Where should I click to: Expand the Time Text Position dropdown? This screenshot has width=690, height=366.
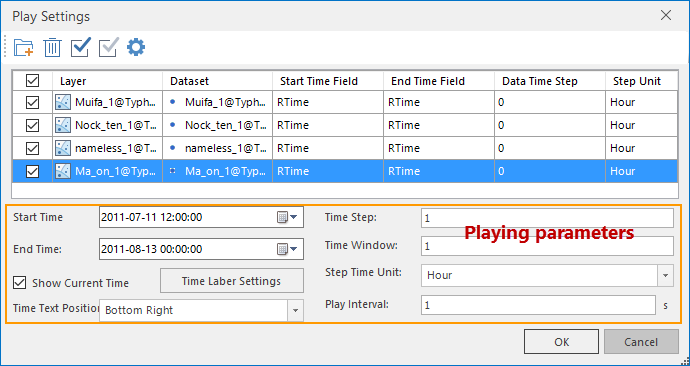point(295,311)
